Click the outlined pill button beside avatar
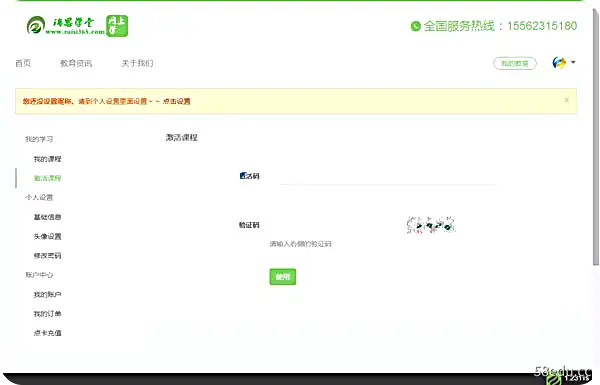 point(515,63)
